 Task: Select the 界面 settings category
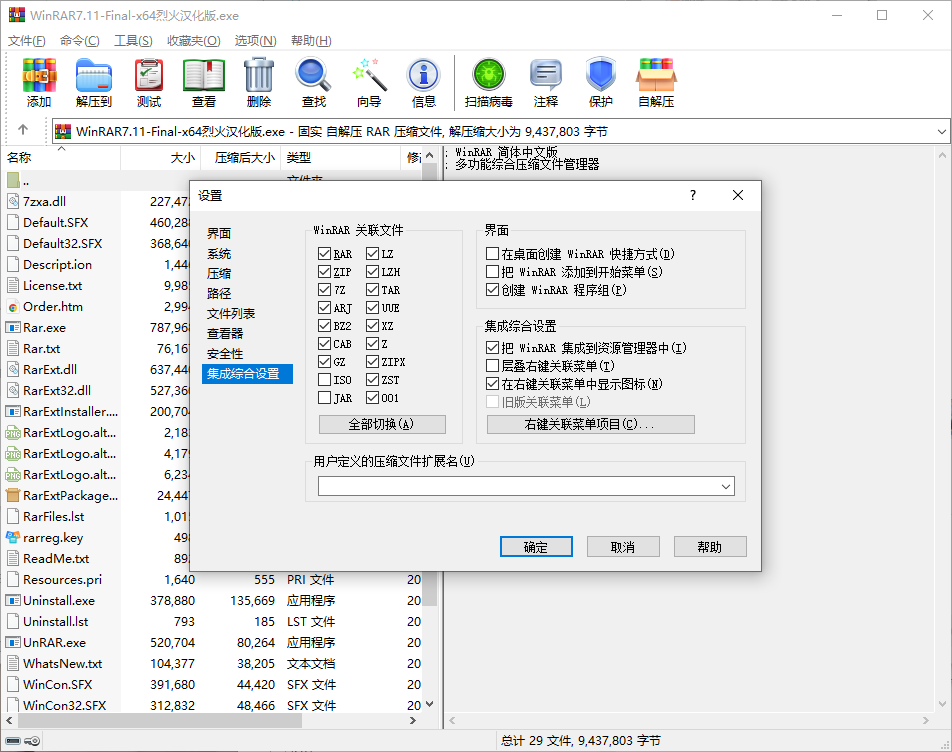tap(219, 233)
